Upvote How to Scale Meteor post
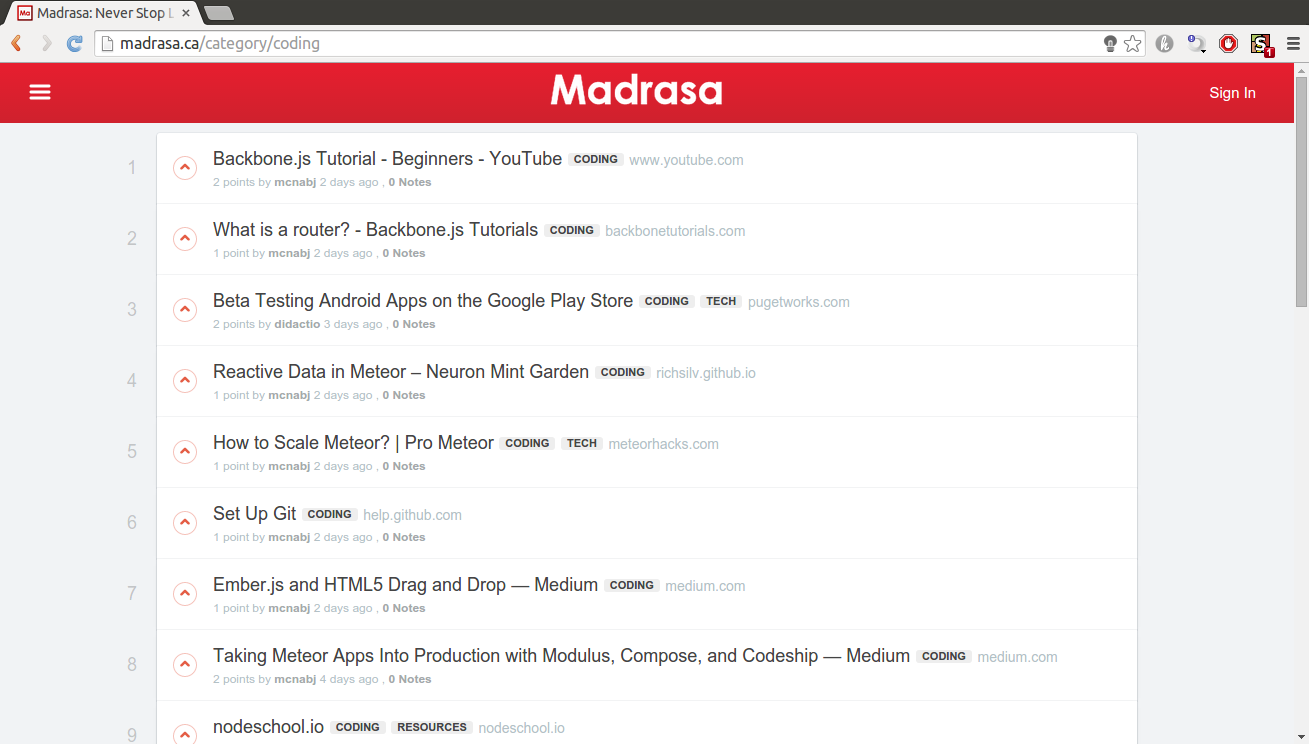This screenshot has height=744, width=1309. [185, 452]
